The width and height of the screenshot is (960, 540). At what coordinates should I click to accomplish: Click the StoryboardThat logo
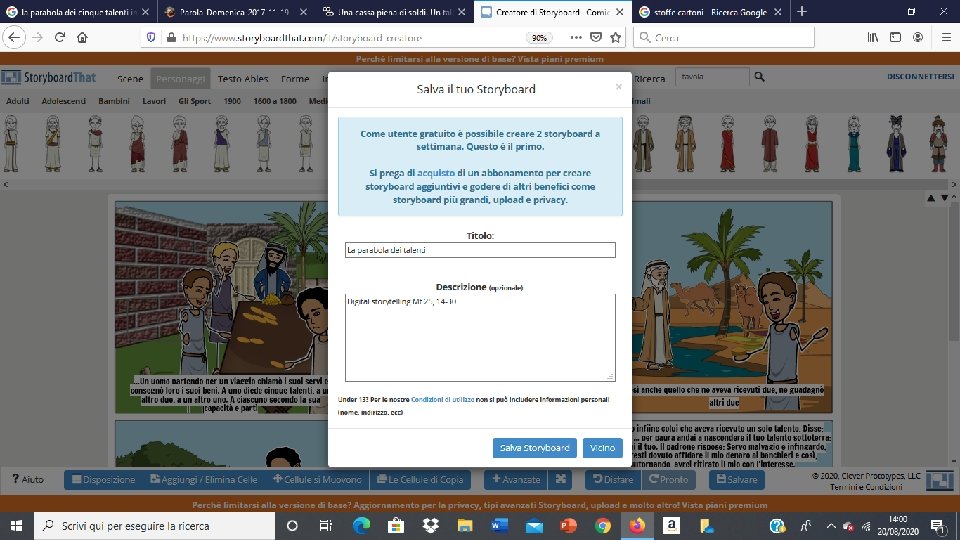point(49,77)
